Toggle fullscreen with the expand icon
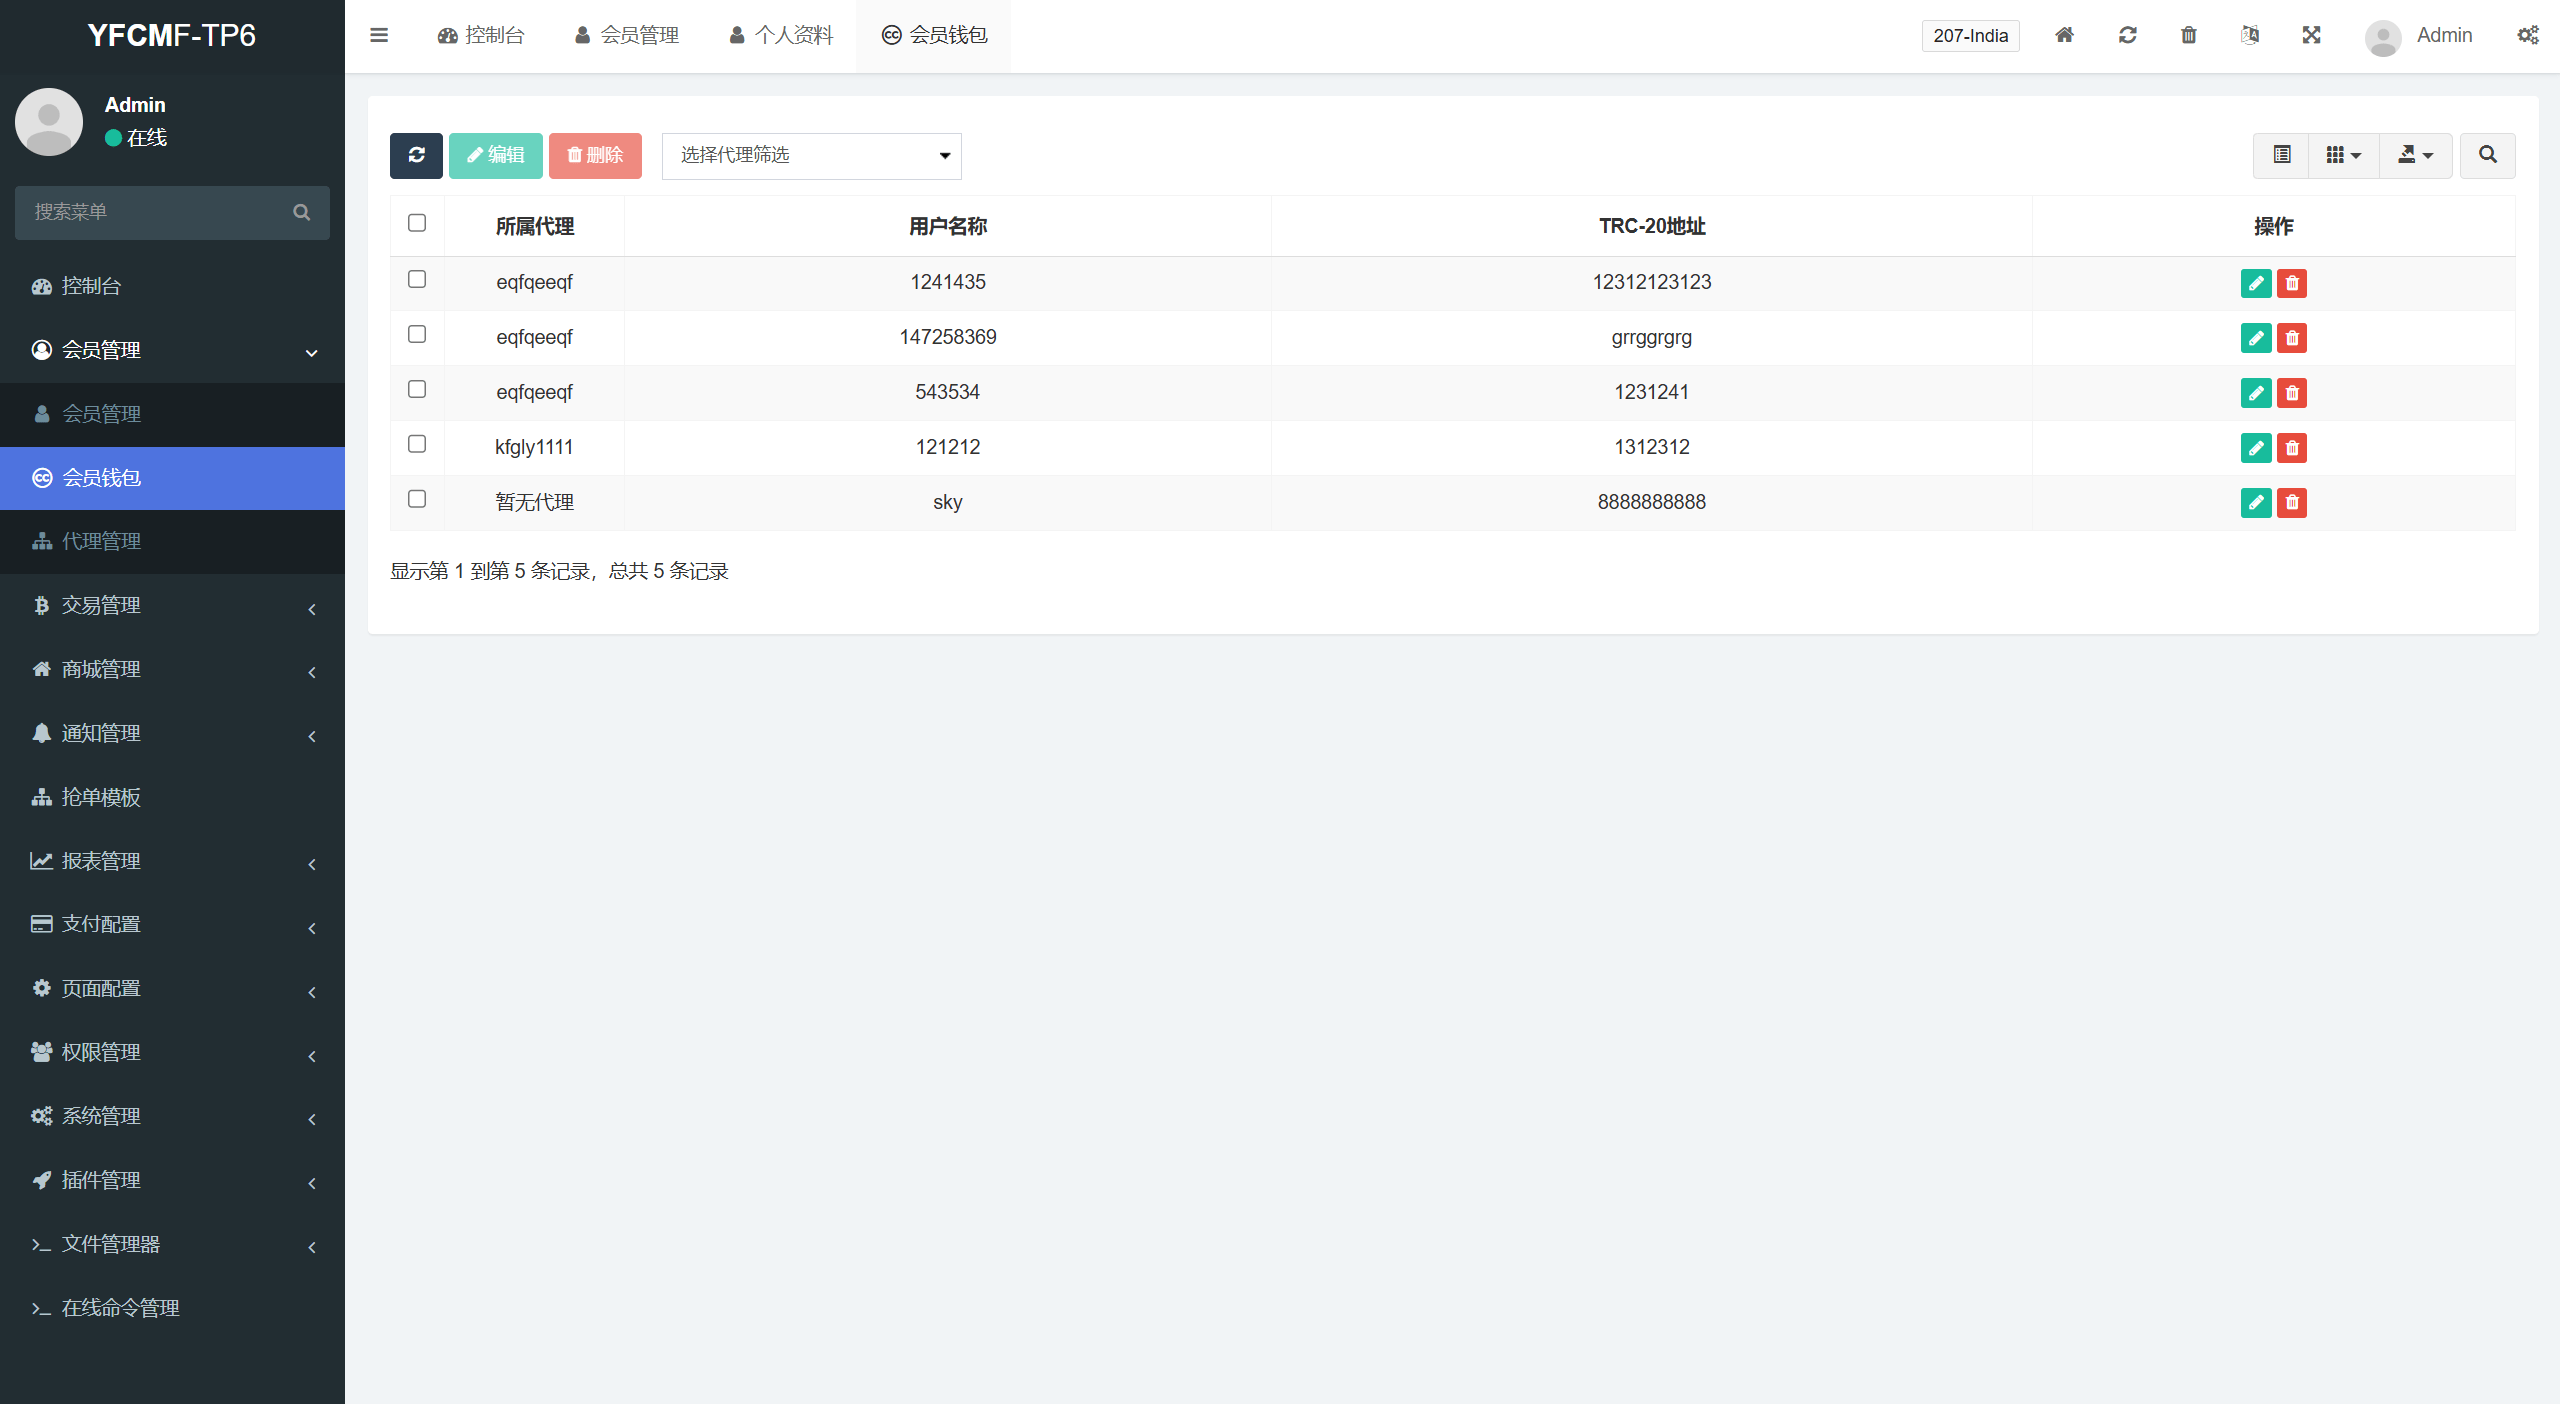This screenshot has width=2560, height=1404. (2311, 35)
